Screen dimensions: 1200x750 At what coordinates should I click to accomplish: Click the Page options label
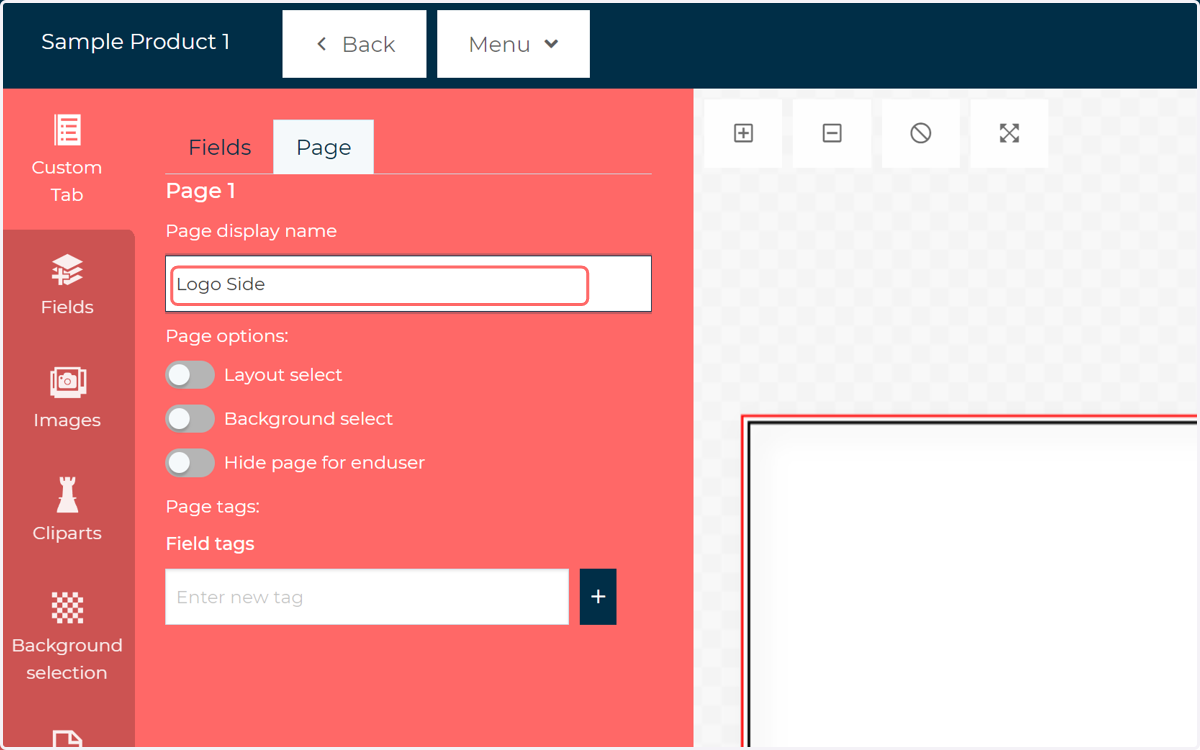pyautogui.click(x=227, y=336)
